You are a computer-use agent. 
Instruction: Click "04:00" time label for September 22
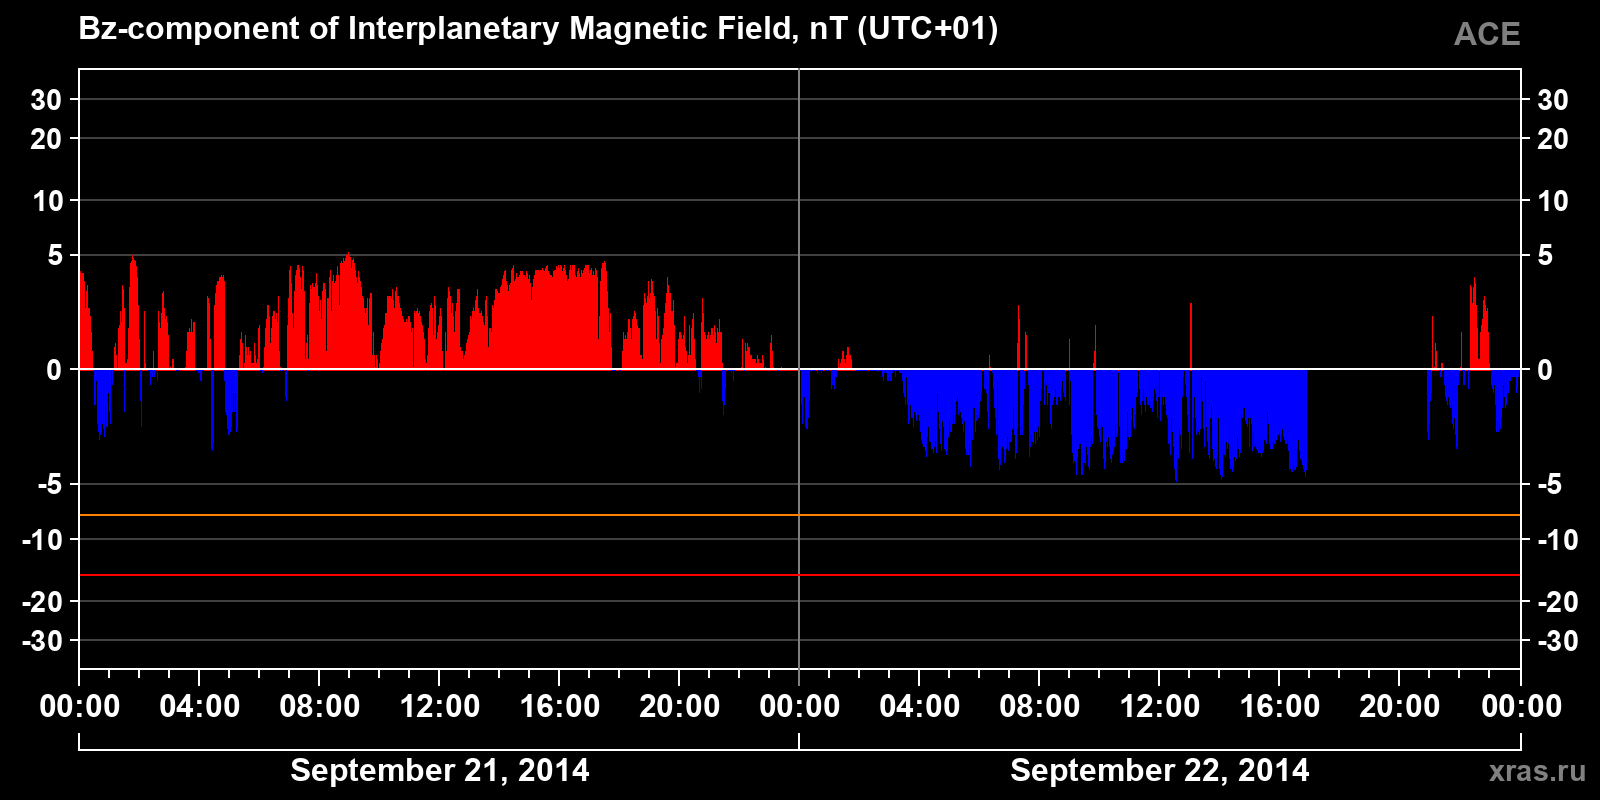[920, 706]
